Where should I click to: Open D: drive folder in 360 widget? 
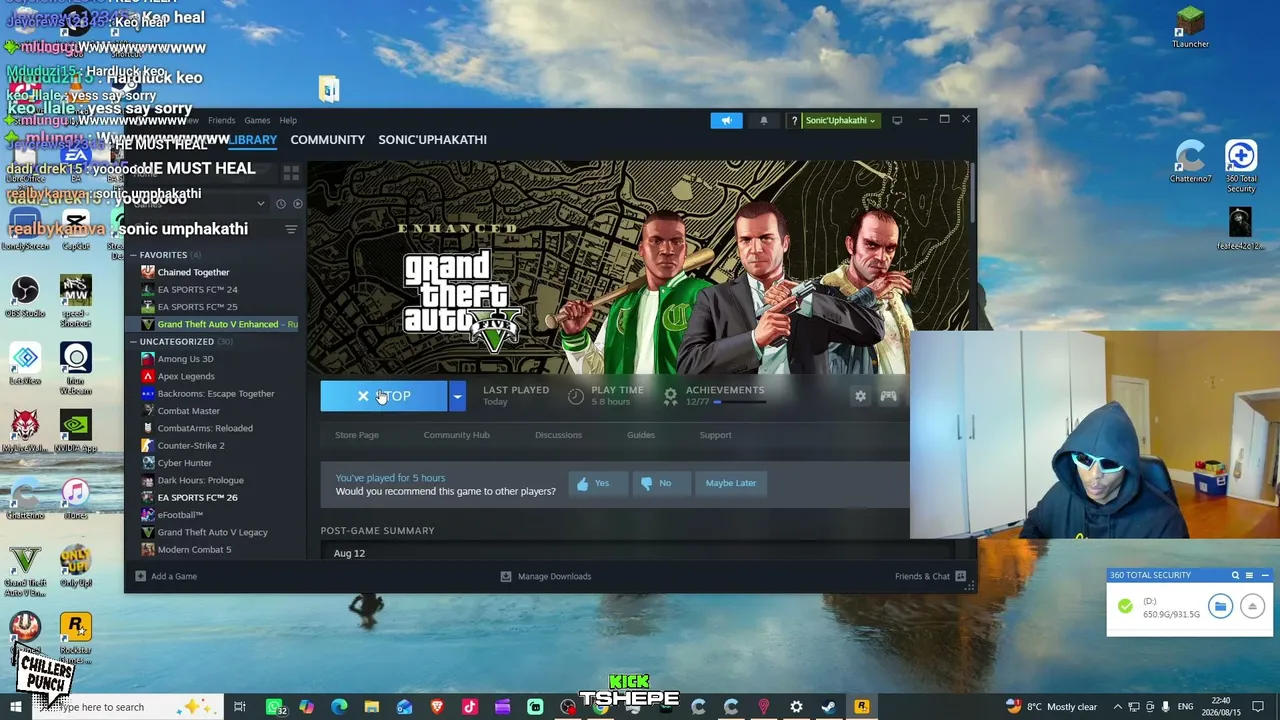[x=1220, y=607]
